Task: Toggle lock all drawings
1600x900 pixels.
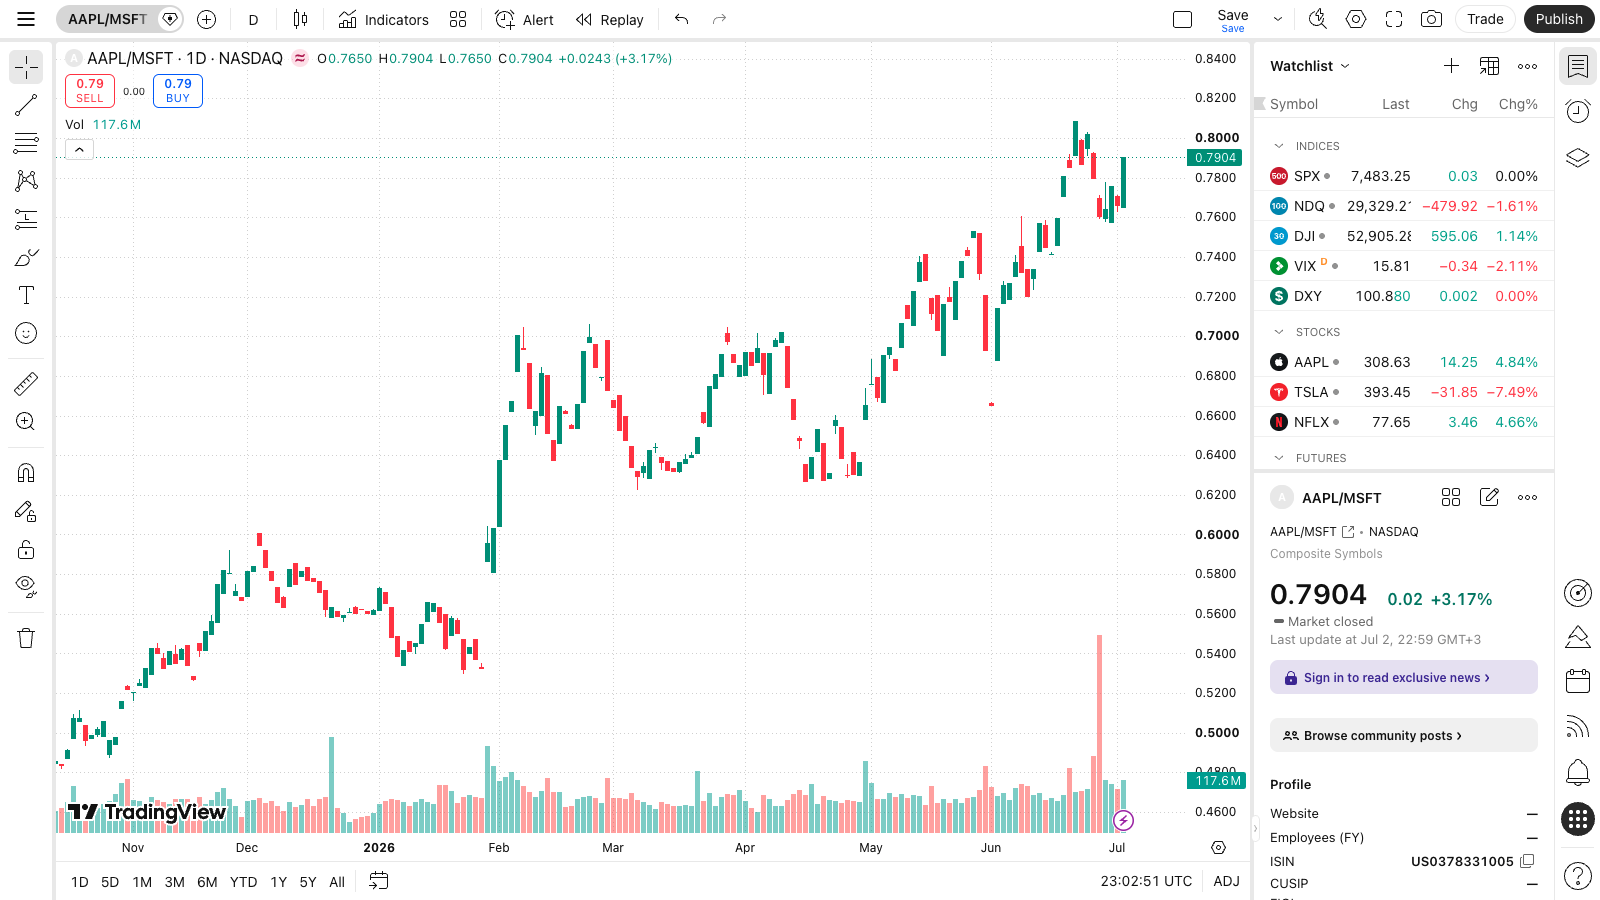Action: tap(26, 549)
